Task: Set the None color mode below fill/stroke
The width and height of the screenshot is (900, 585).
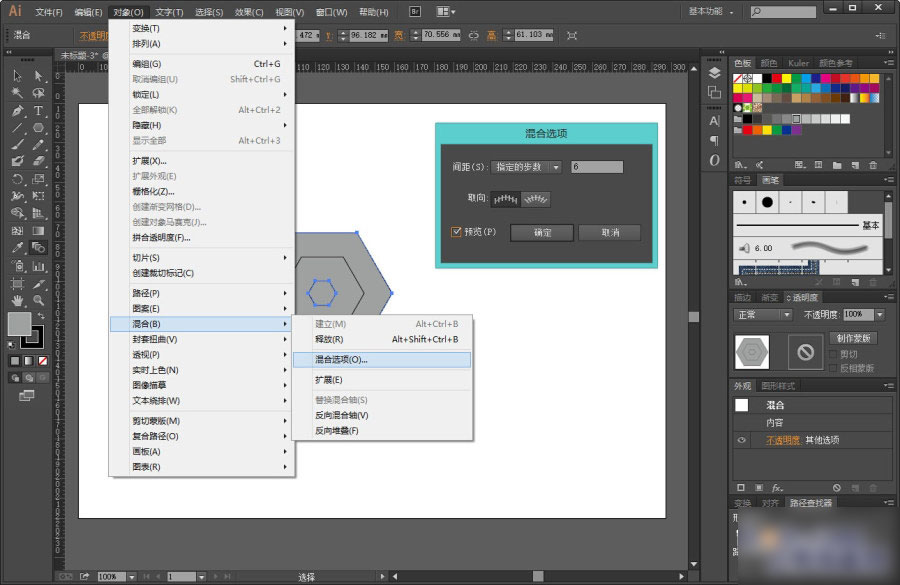Action: [42, 361]
